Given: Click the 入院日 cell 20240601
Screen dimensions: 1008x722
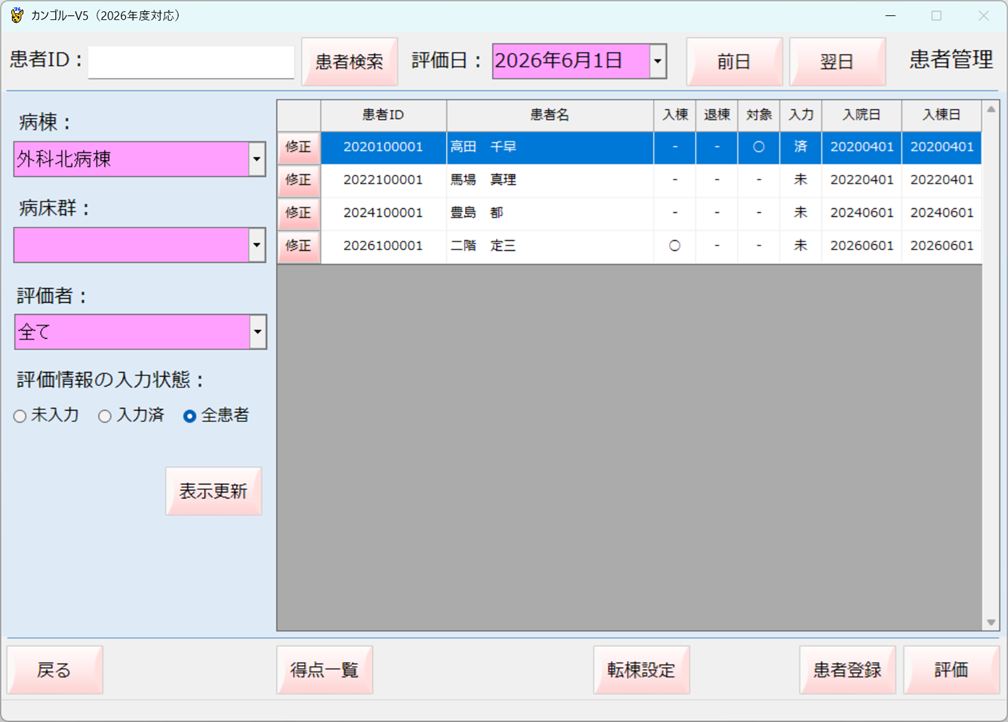Looking at the screenshot, I should [861, 213].
